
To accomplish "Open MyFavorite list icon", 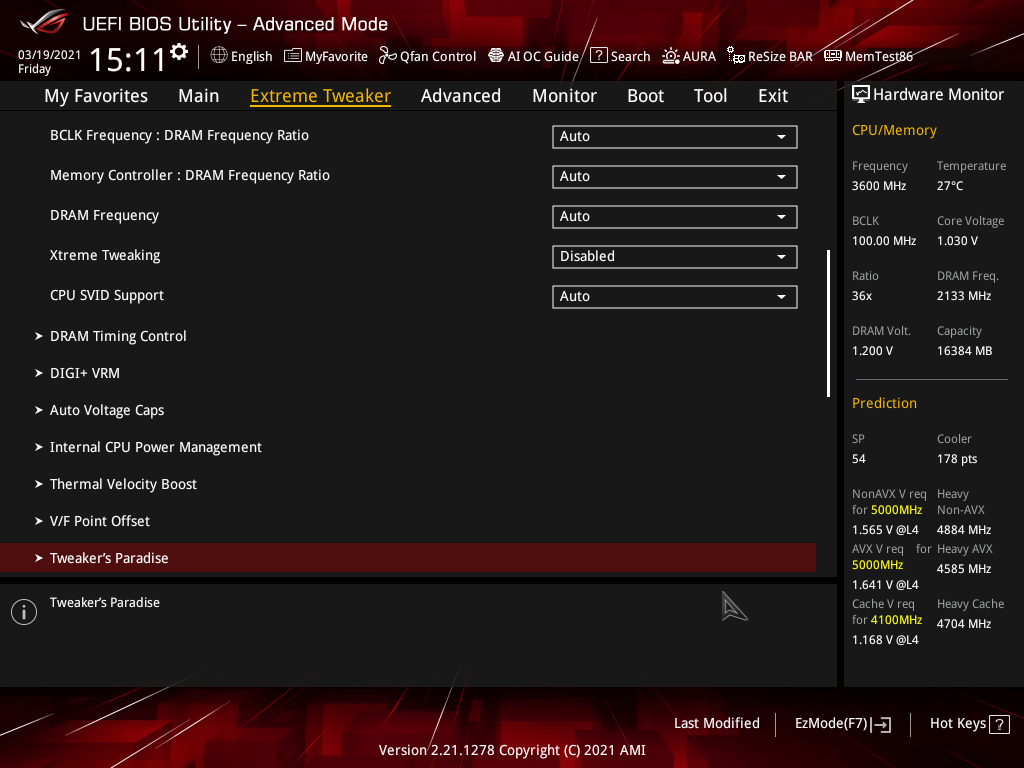I will tap(293, 56).
